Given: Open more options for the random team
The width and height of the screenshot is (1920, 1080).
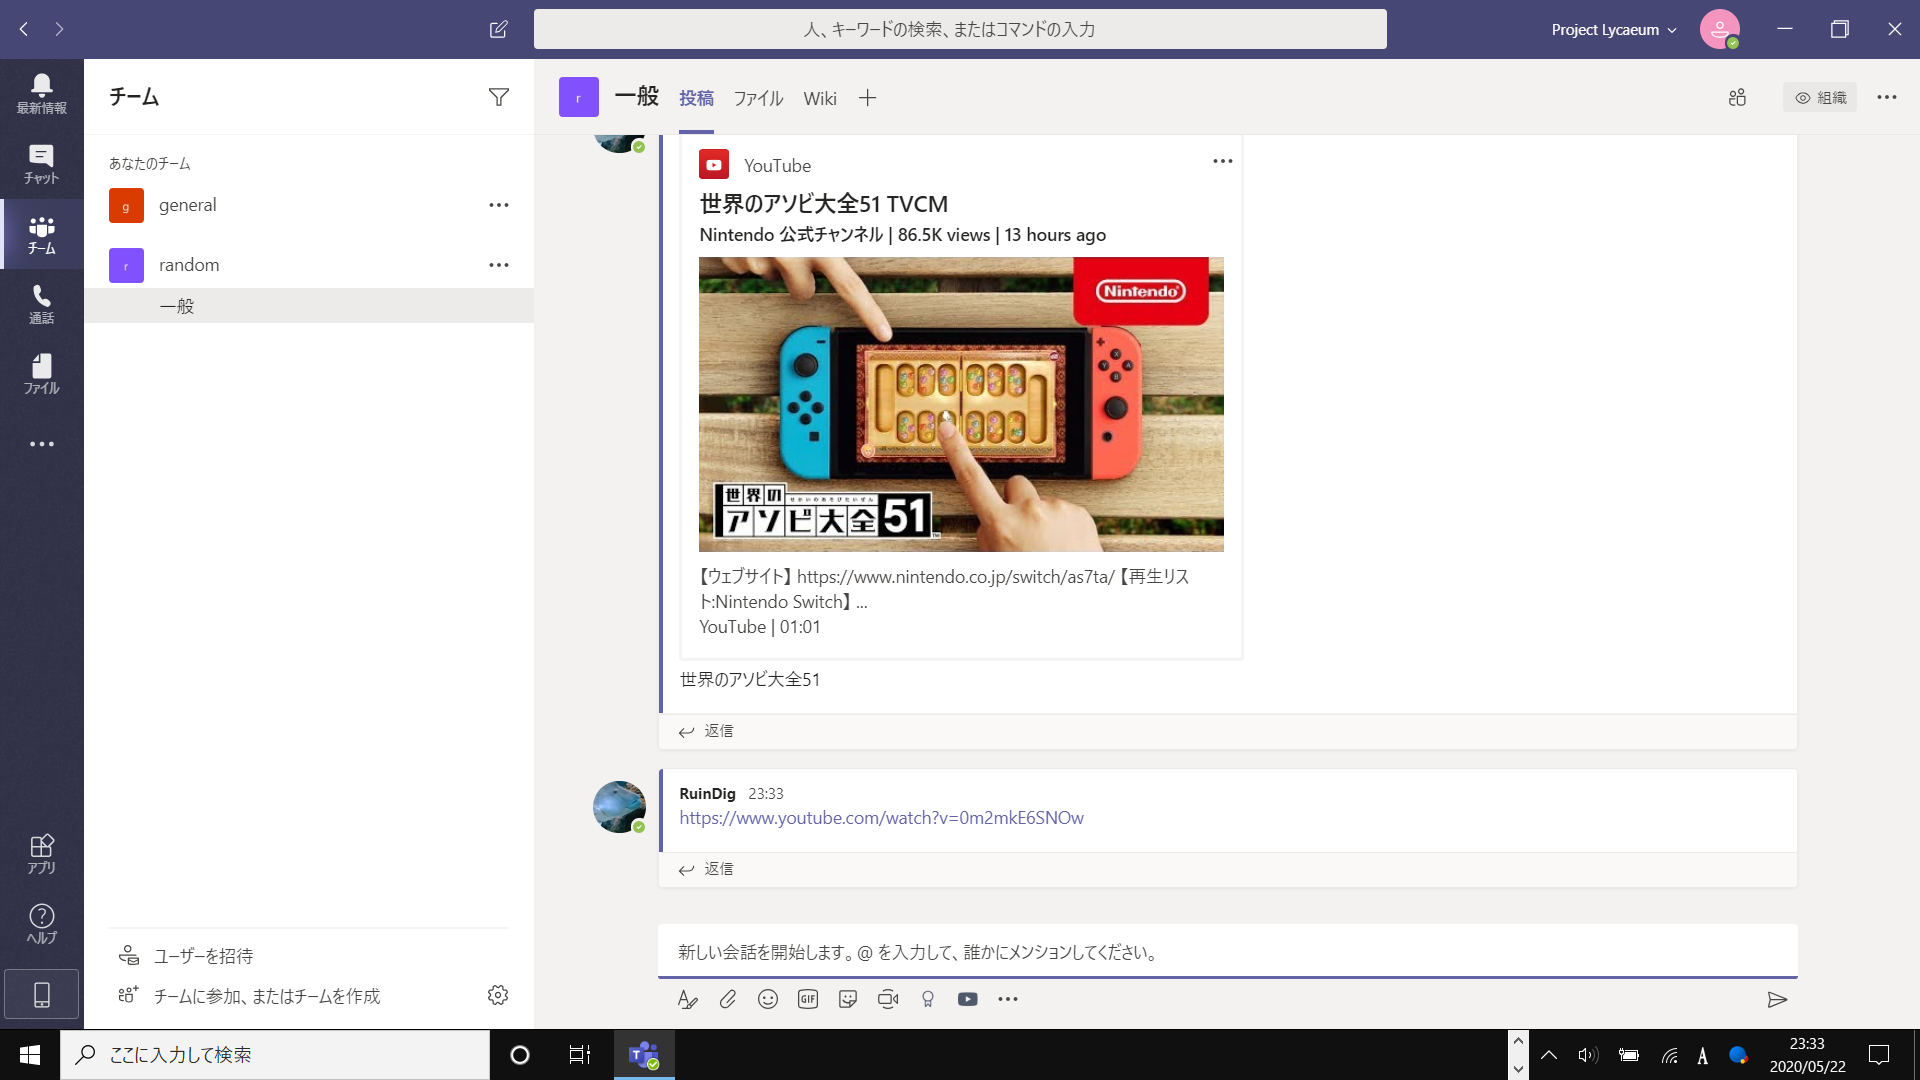Looking at the screenshot, I should [498, 265].
